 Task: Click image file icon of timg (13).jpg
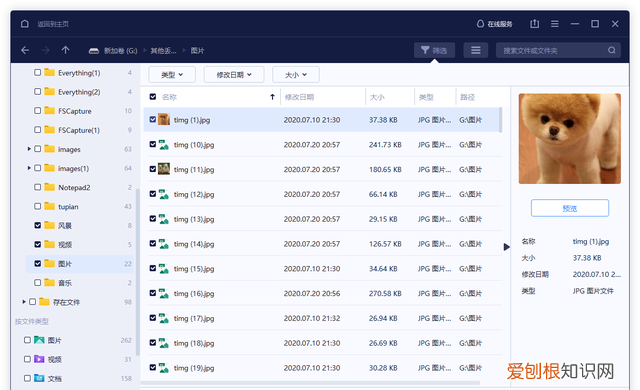pos(164,219)
